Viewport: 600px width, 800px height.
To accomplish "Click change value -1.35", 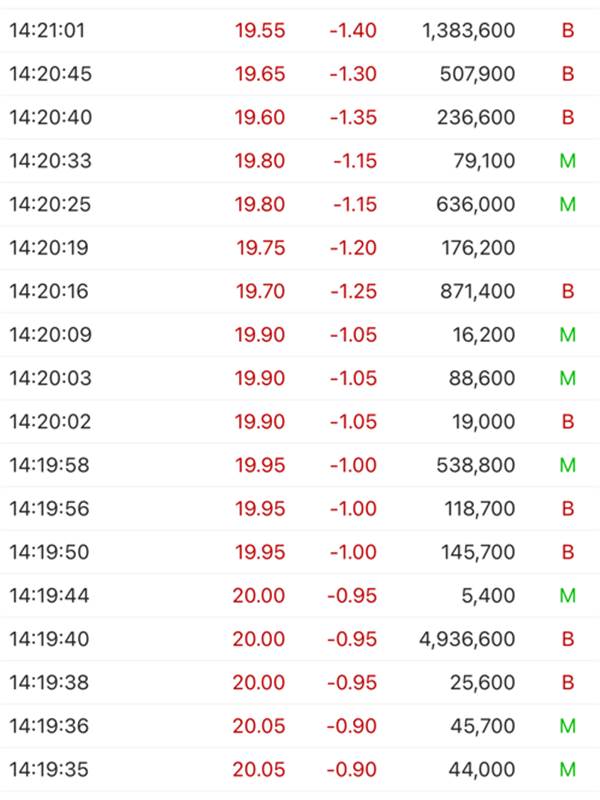I will click(x=353, y=117).
